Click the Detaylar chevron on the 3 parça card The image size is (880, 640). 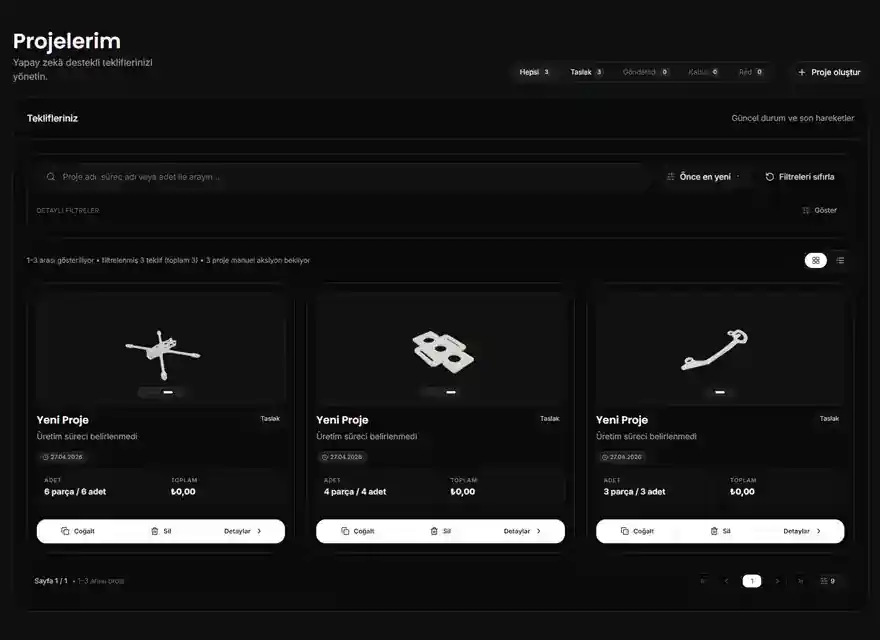pyautogui.click(x=818, y=531)
